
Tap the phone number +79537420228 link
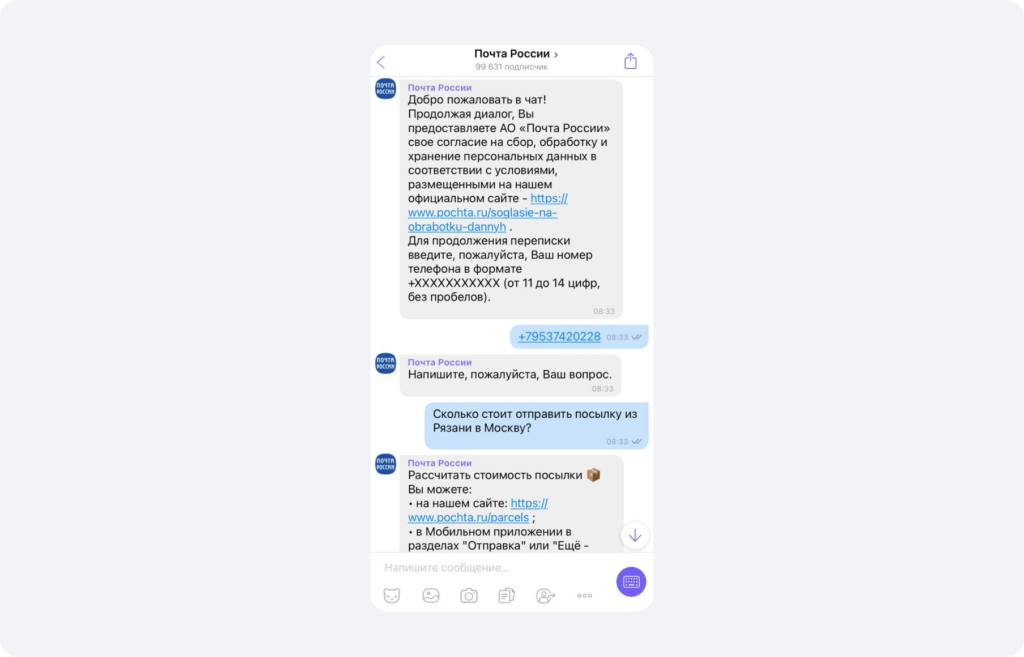[559, 336]
